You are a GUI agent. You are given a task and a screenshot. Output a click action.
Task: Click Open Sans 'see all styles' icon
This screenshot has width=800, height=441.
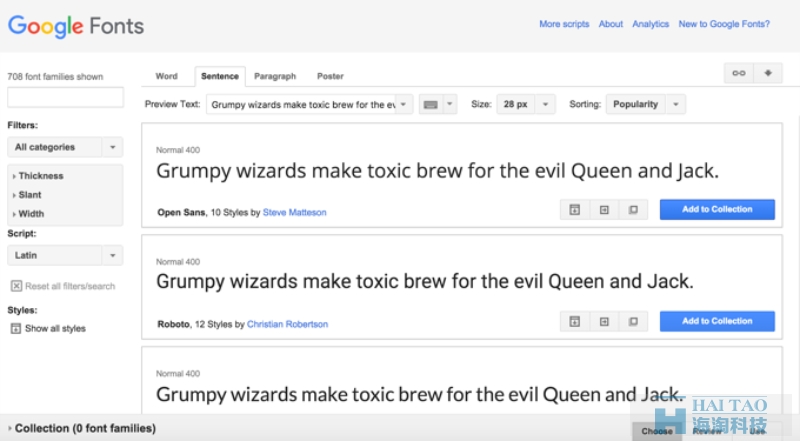574,210
